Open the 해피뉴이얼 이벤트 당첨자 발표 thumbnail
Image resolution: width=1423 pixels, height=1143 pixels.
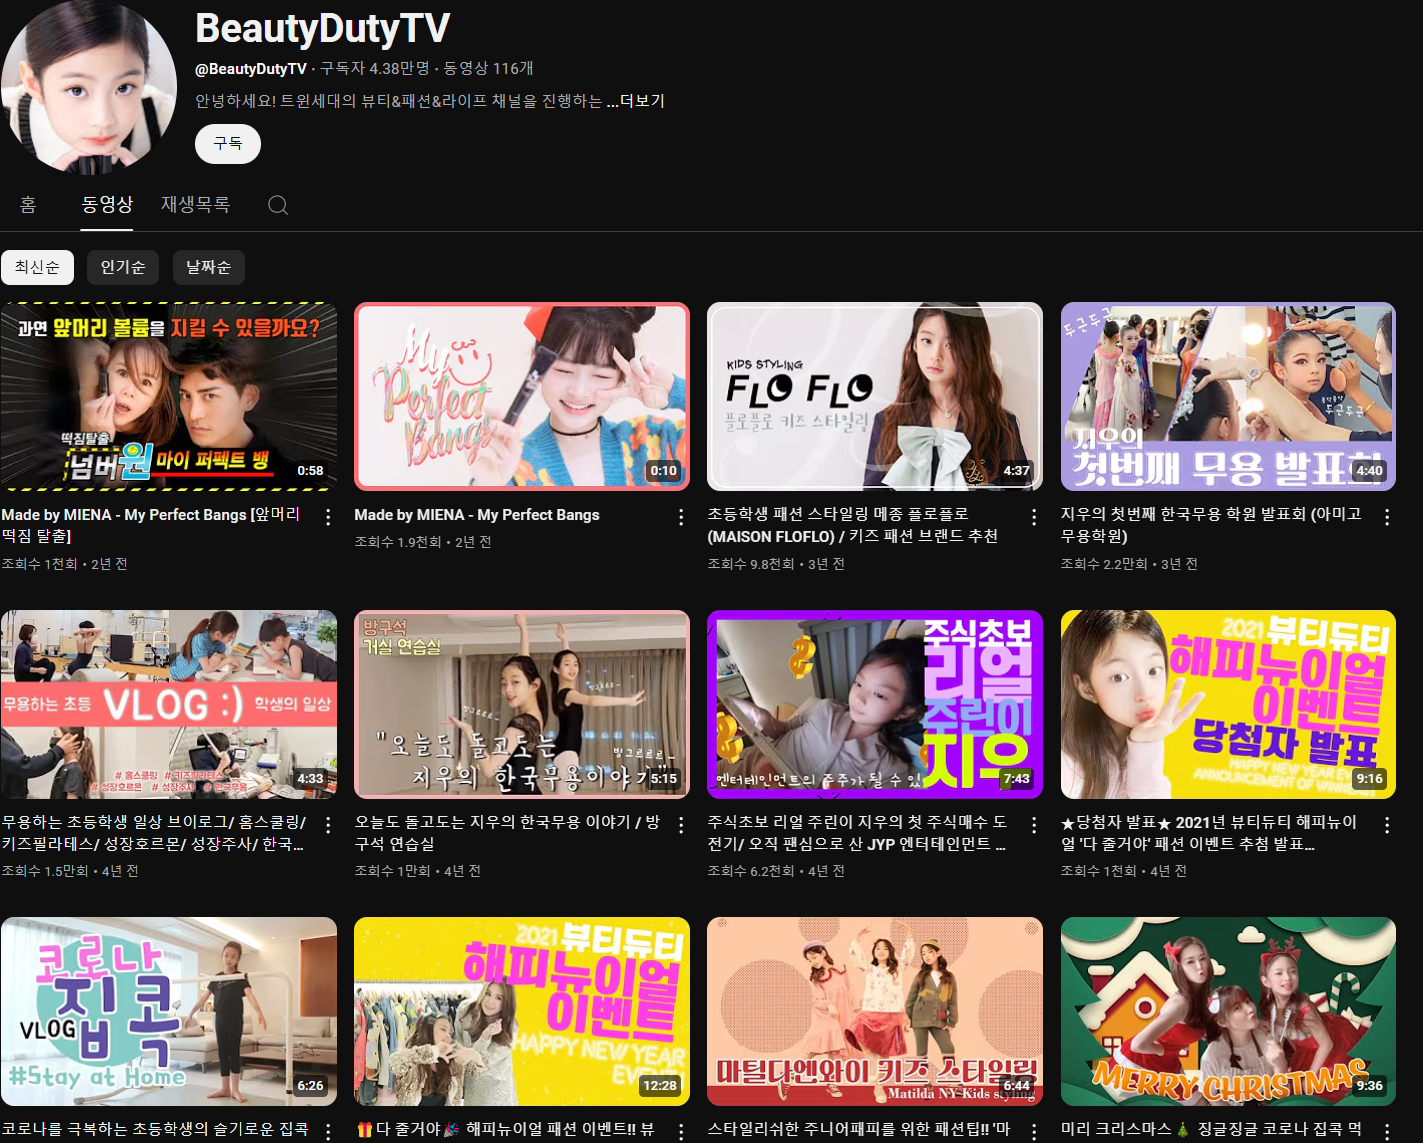(x=1228, y=704)
